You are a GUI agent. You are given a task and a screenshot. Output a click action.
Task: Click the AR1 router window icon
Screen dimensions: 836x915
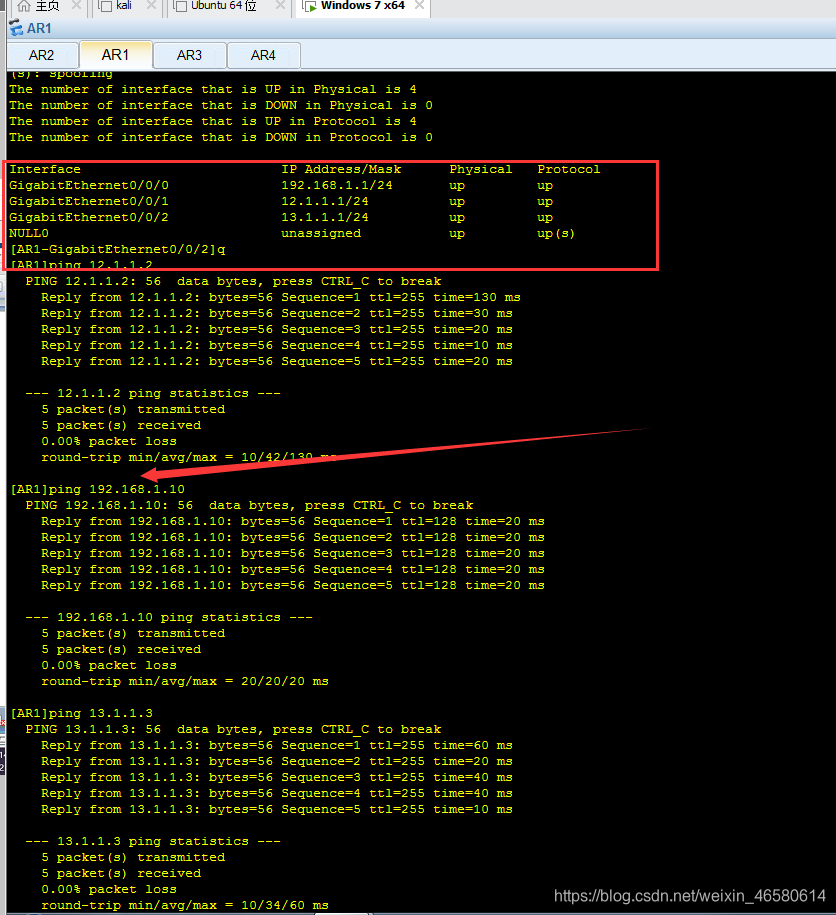16,27
